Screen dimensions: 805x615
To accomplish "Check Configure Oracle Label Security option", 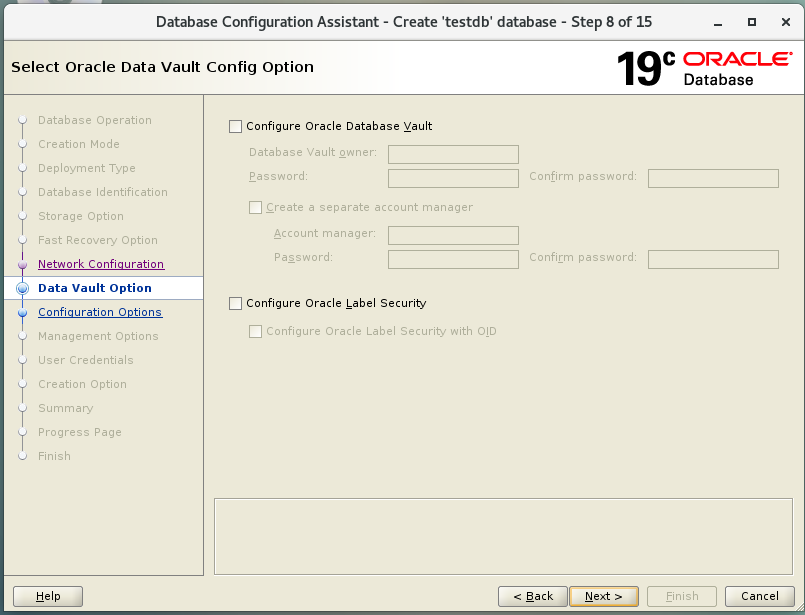I will [236, 303].
